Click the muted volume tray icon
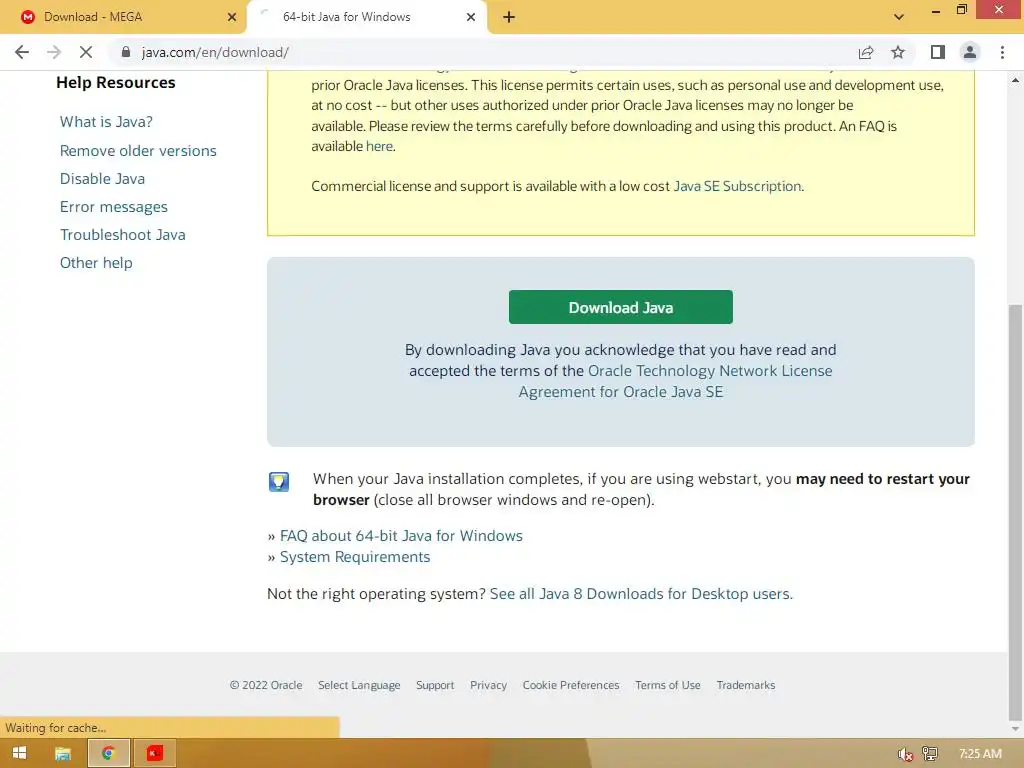1024x768 pixels. (x=904, y=754)
